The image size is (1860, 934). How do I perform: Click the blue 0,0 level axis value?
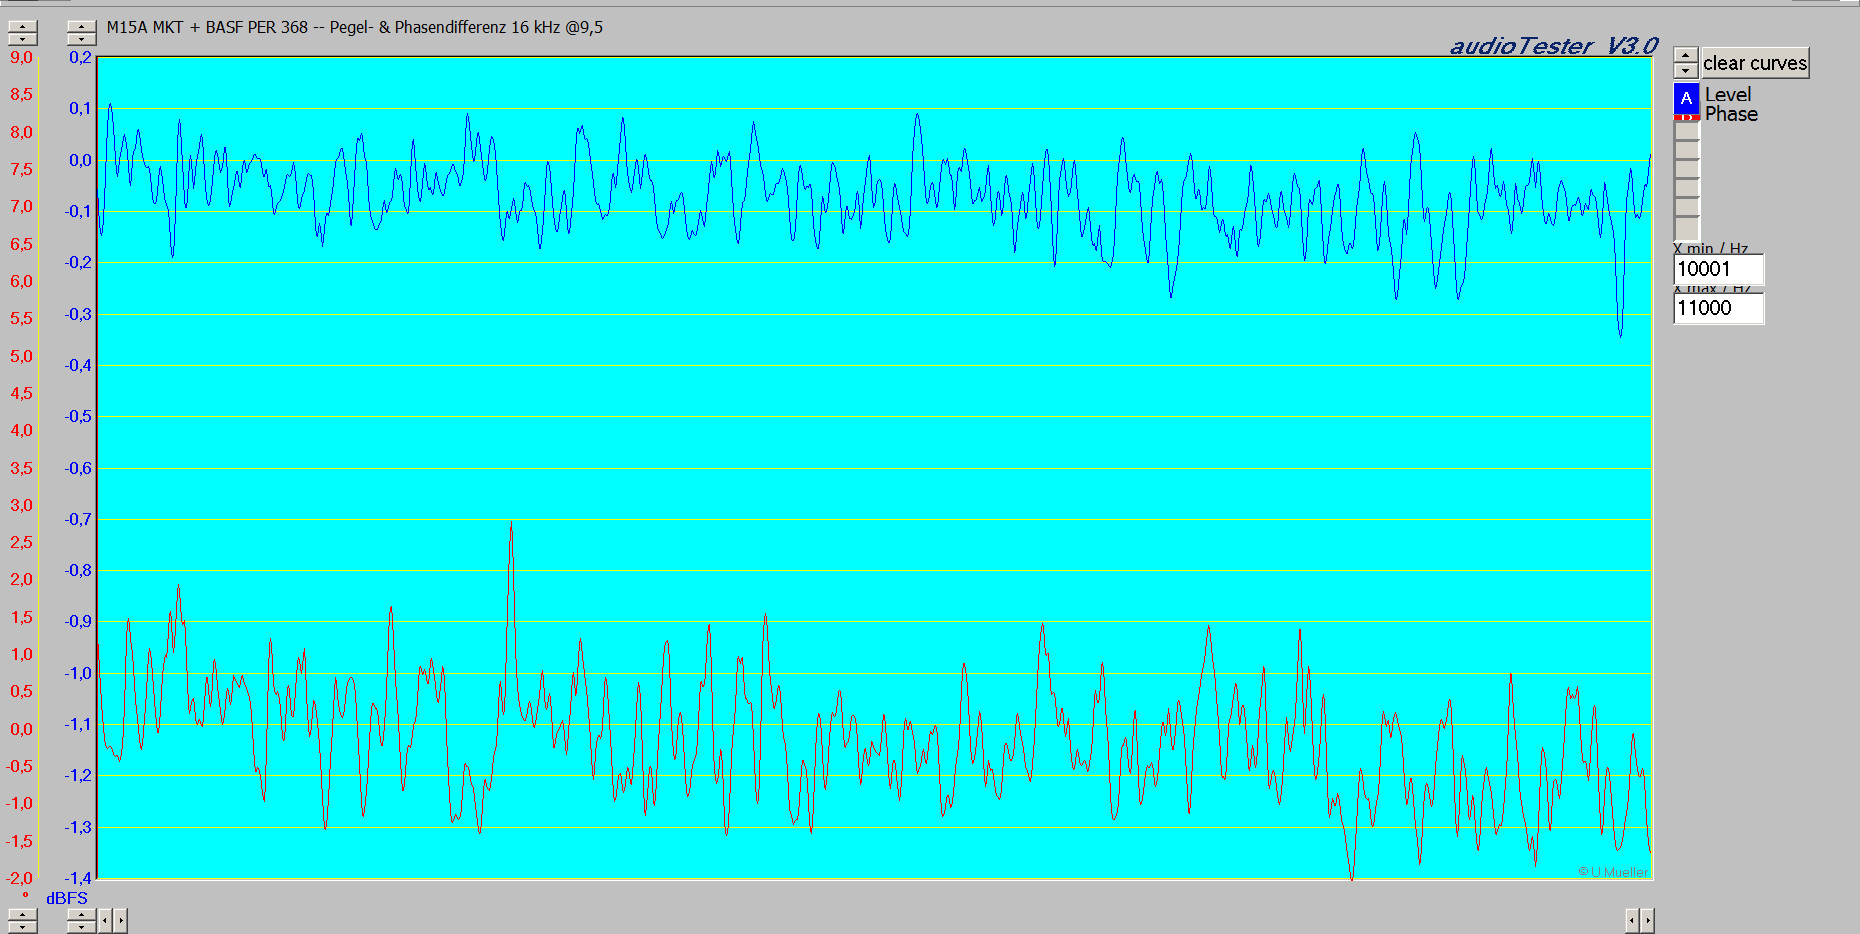80,160
